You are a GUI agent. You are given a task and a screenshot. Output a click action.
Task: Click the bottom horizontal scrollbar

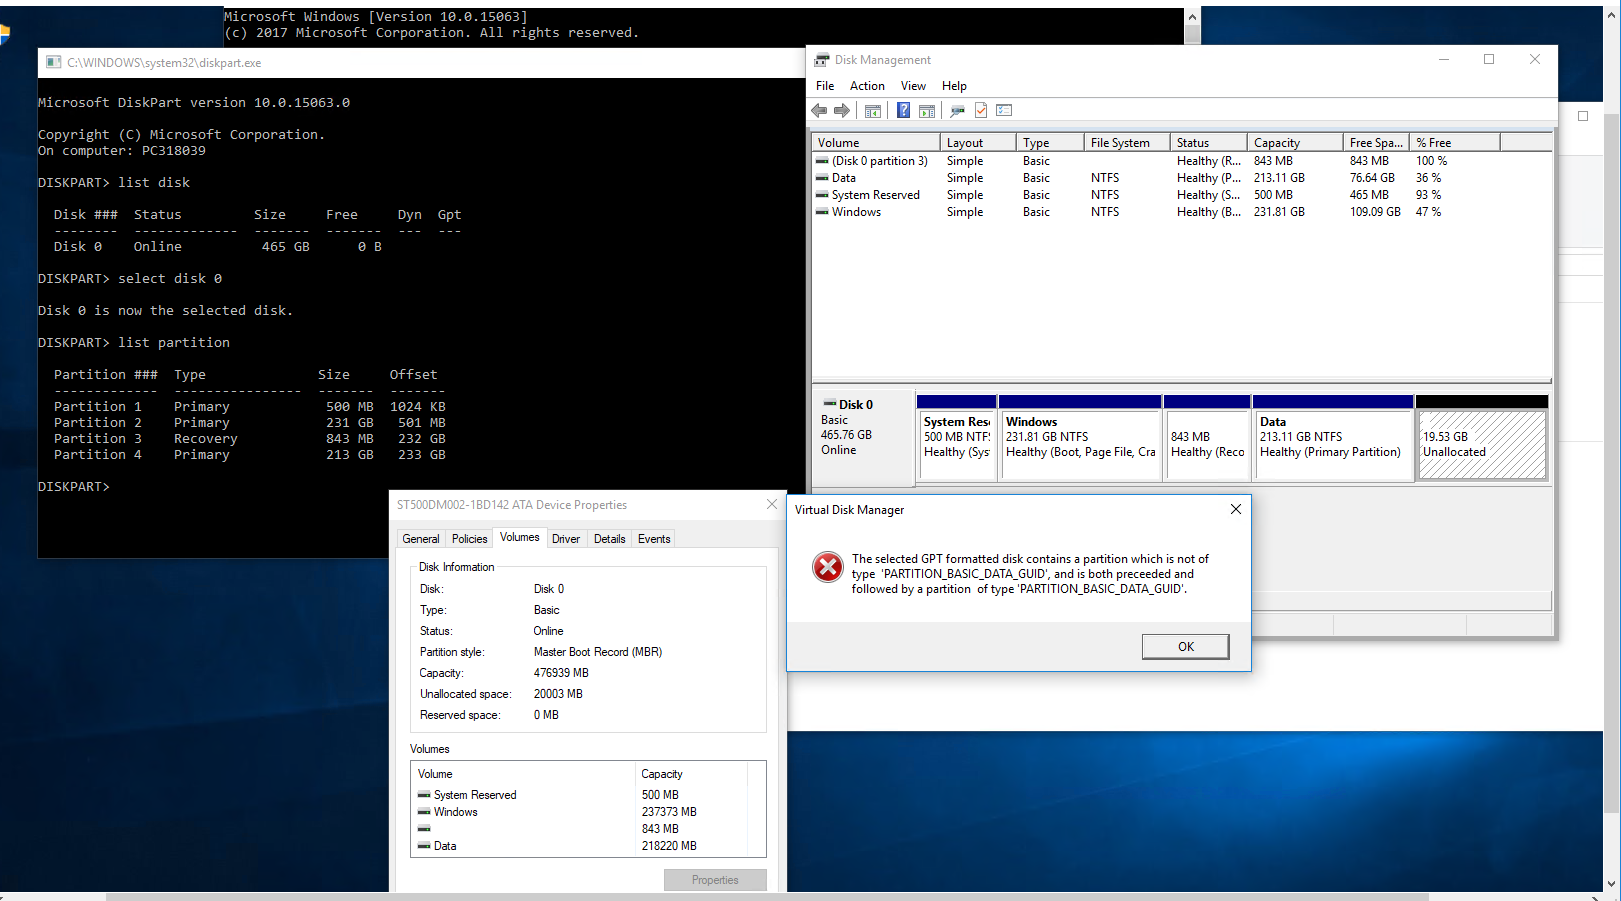[x=767, y=896]
